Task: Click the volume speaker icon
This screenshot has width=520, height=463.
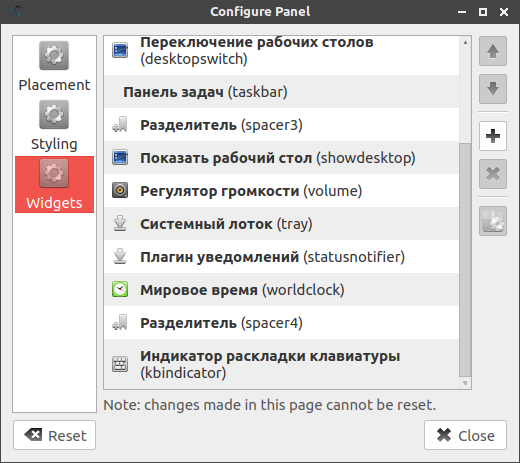Action: point(120,191)
